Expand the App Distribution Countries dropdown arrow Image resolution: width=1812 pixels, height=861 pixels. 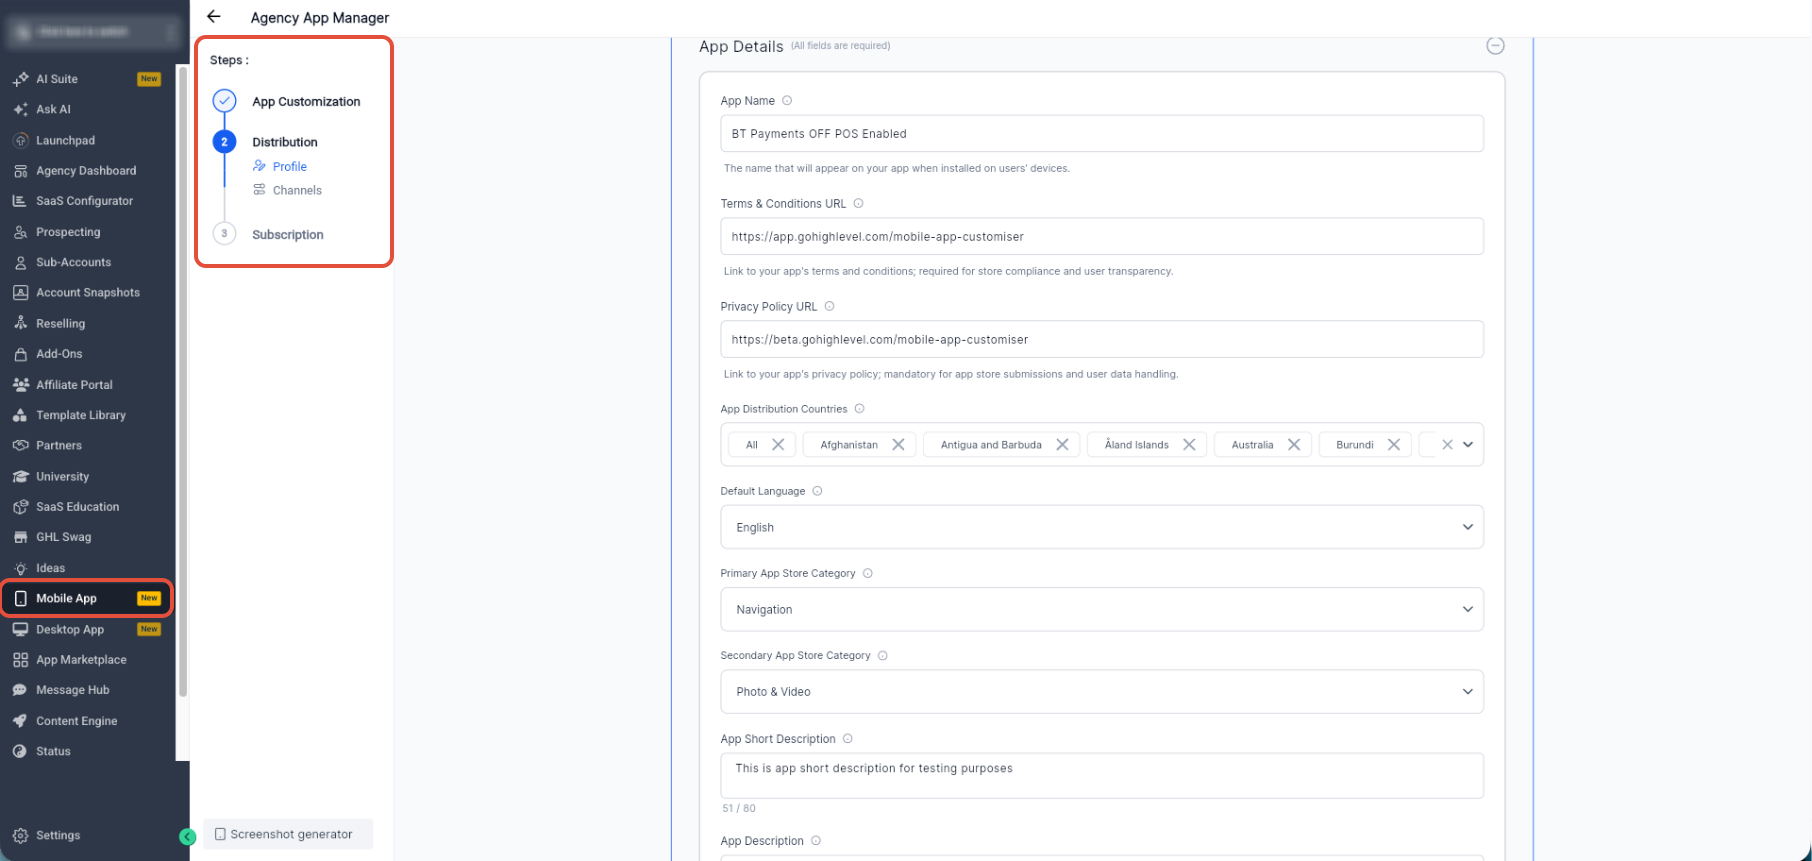pyautogui.click(x=1468, y=445)
